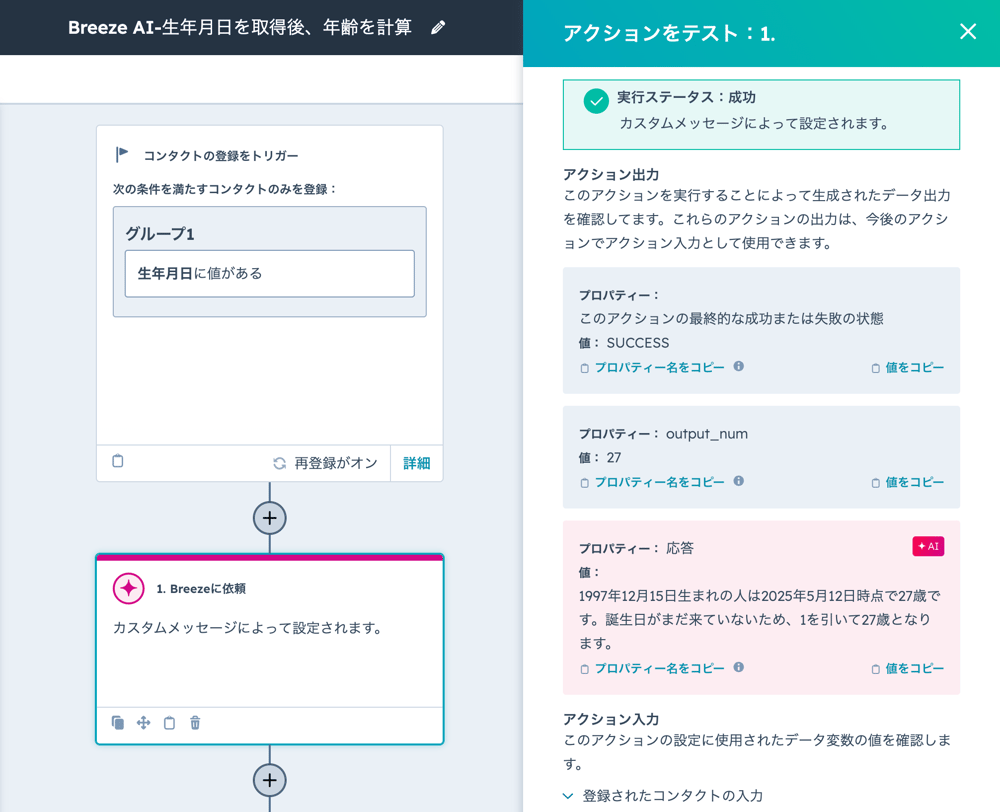
Task: Click the clipboard icon on the Breeze action card
Action: [x=168, y=722]
